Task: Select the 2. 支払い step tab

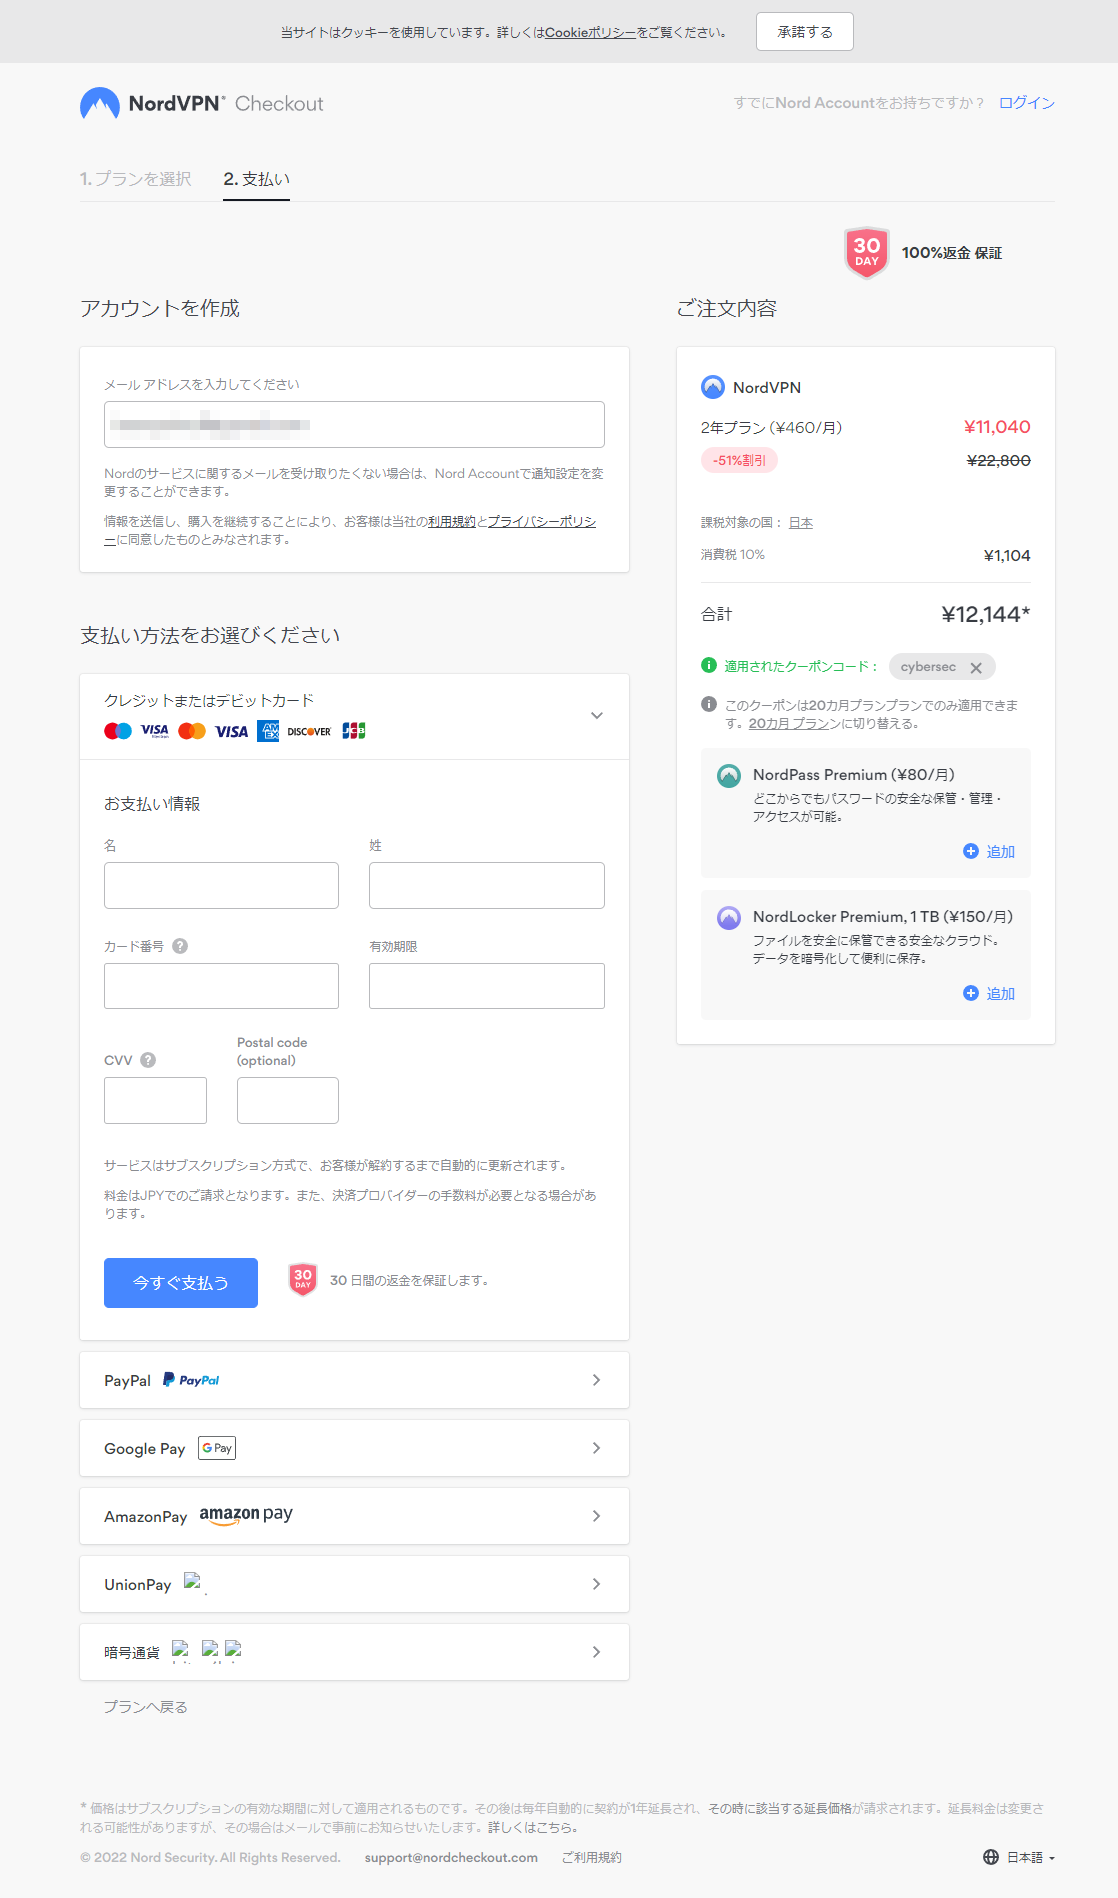Action: click(x=256, y=179)
